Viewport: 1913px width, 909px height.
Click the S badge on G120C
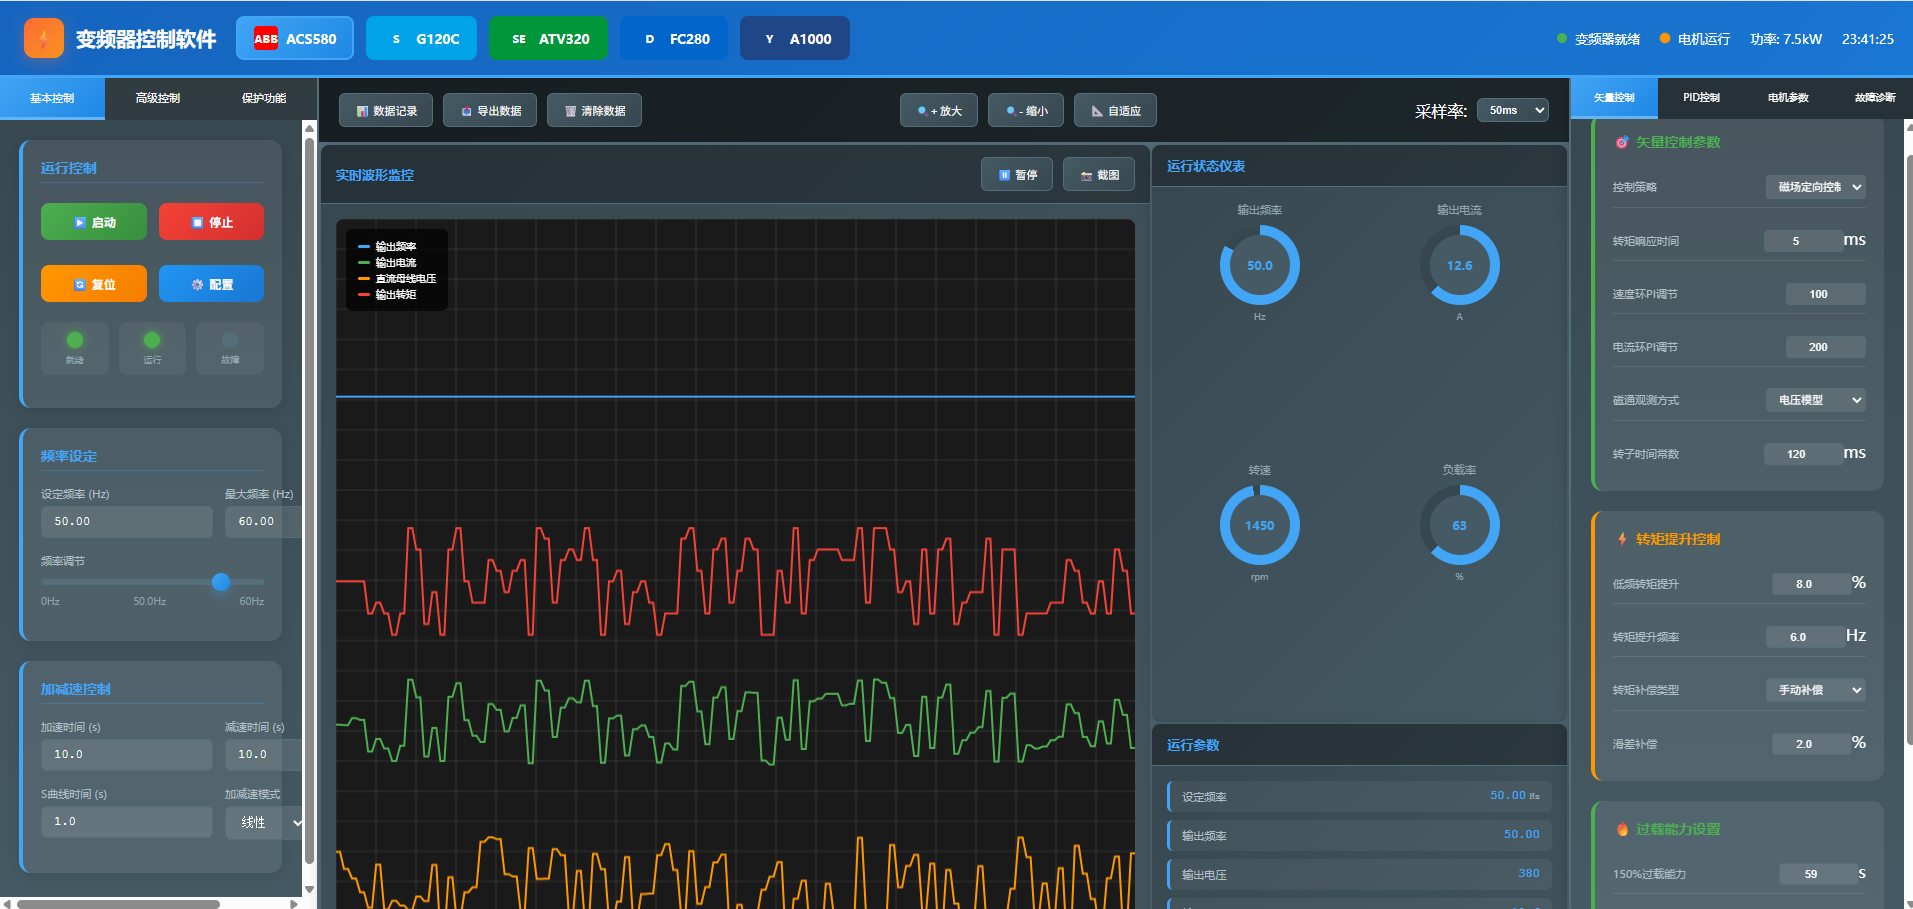tap(396, 39)
